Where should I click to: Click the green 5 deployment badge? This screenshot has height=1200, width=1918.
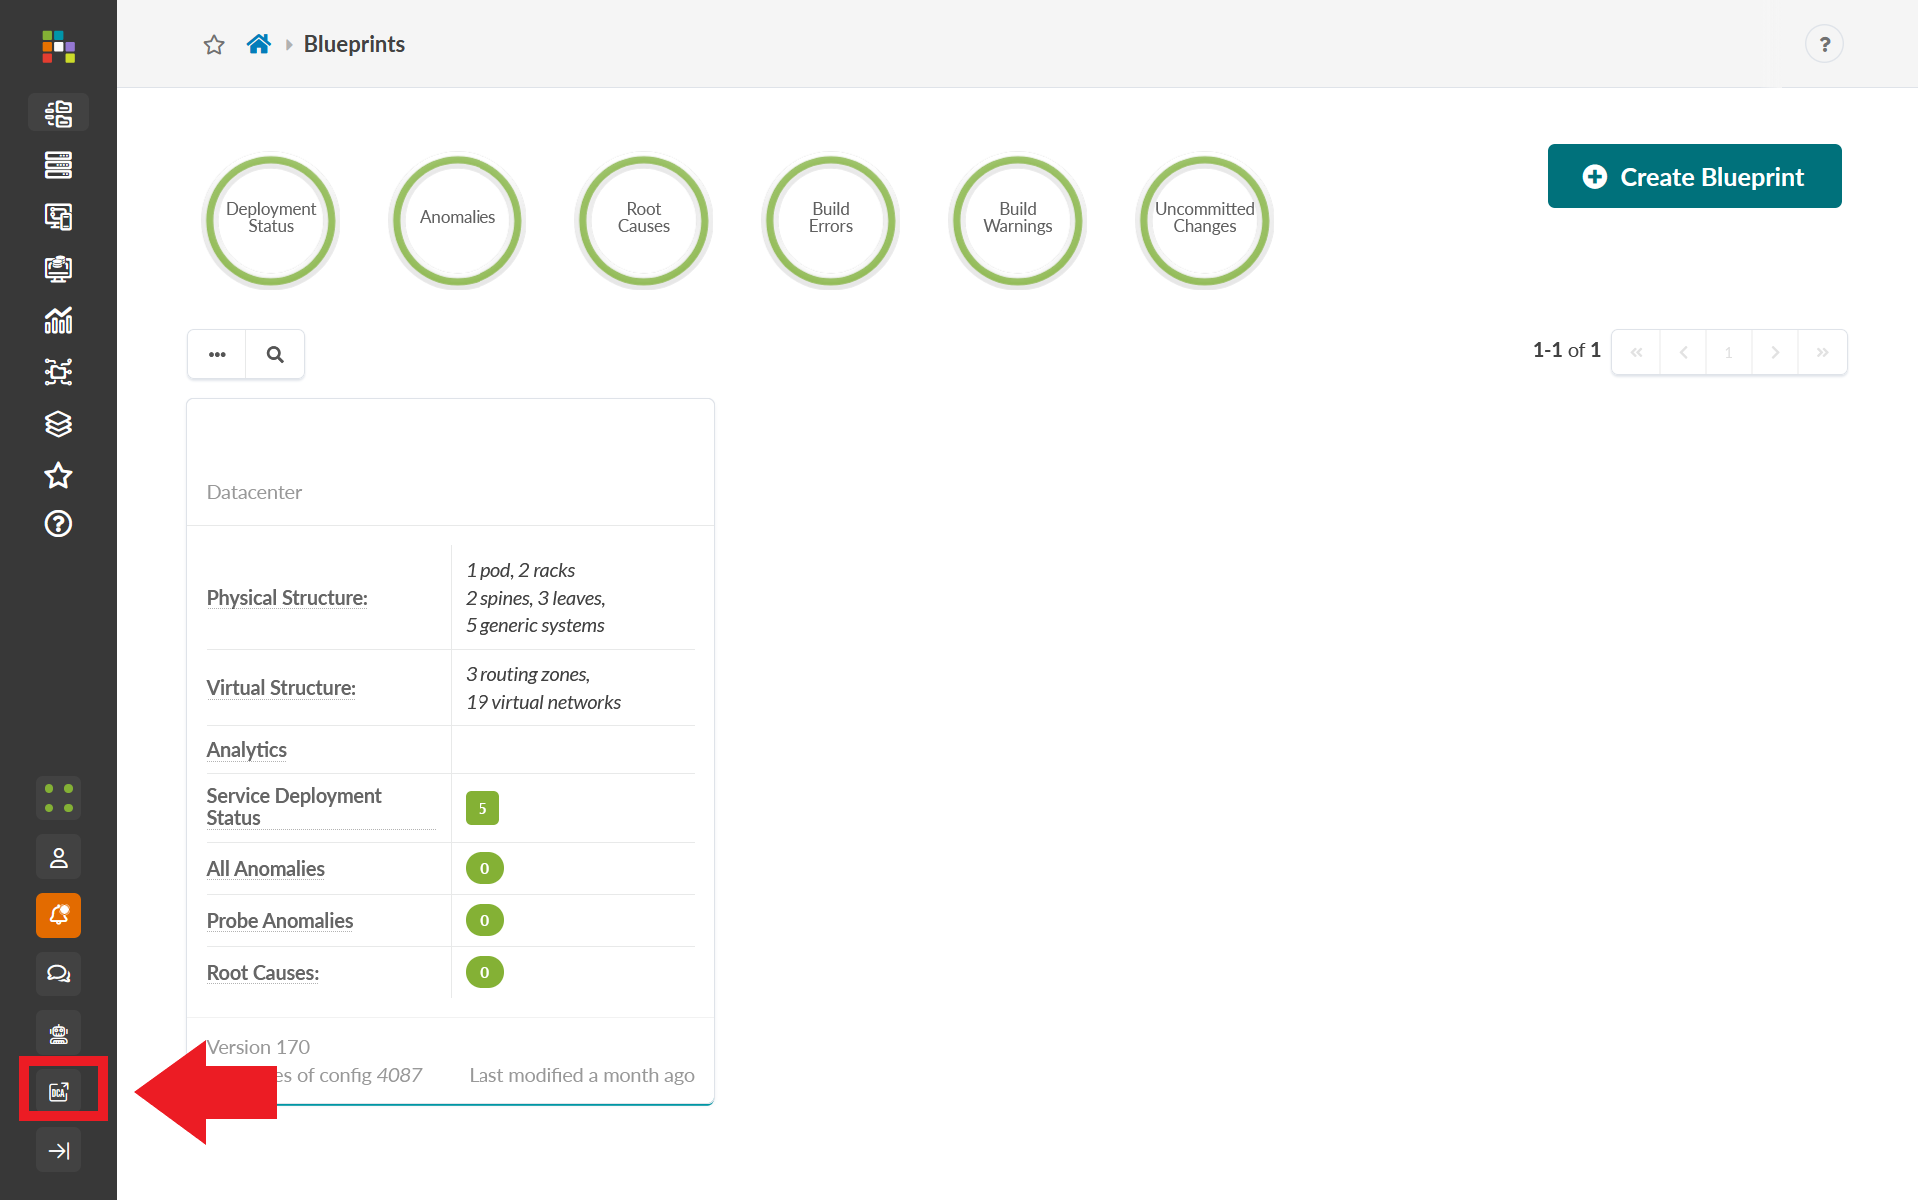coord(482,808)
